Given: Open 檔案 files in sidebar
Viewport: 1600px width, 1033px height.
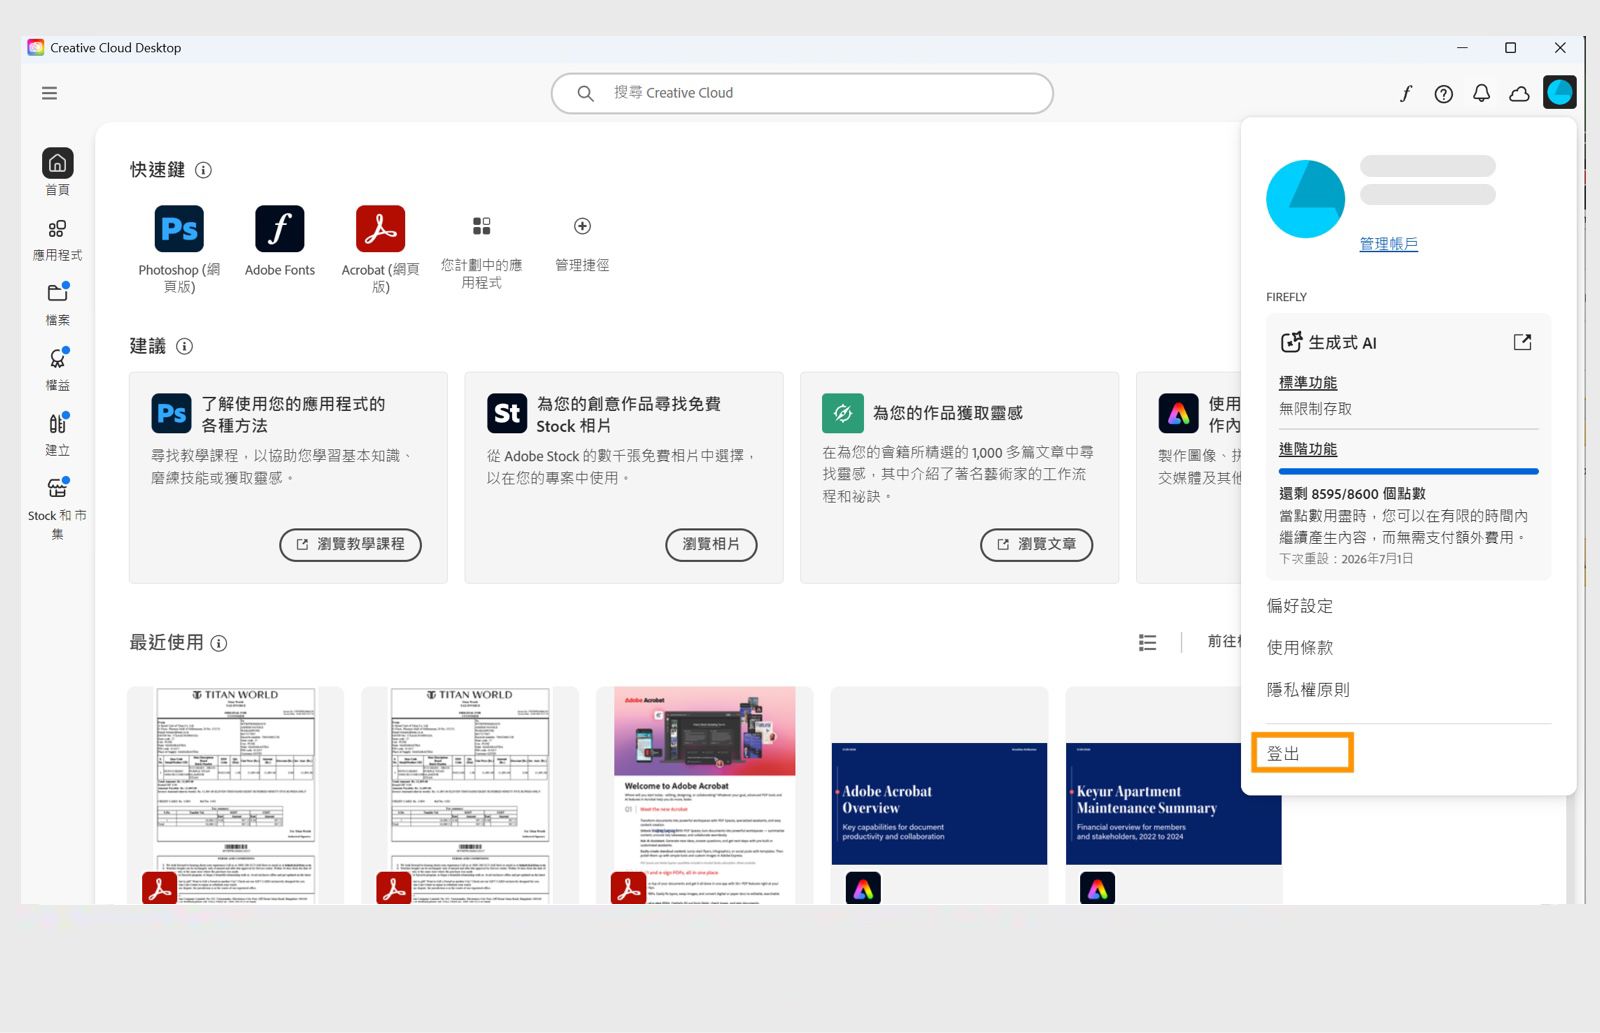Looking at the screenshot, I should tap(57, 304).
